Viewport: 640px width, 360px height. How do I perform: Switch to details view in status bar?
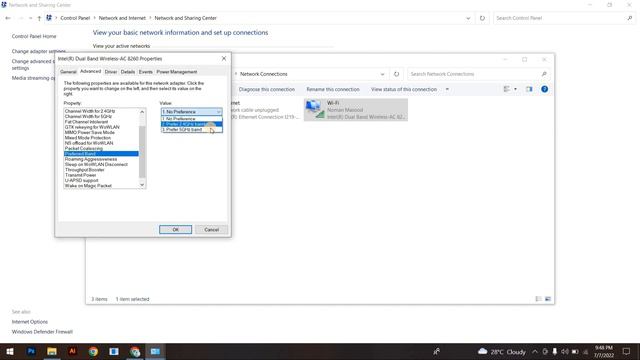(x=538, y=299)
